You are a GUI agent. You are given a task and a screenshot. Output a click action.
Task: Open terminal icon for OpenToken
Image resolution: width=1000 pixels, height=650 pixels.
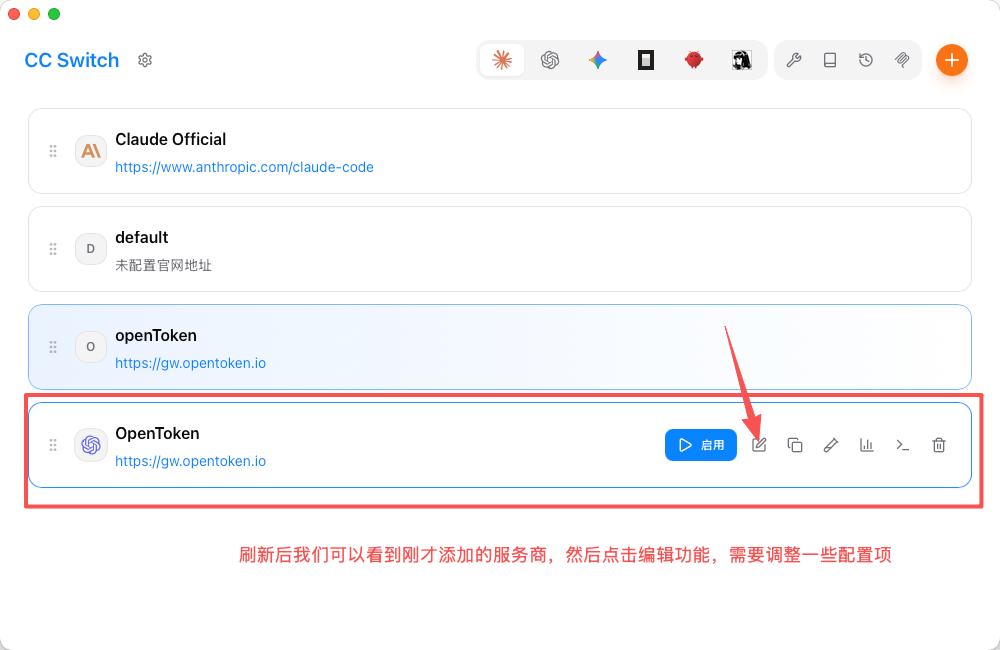902,445
